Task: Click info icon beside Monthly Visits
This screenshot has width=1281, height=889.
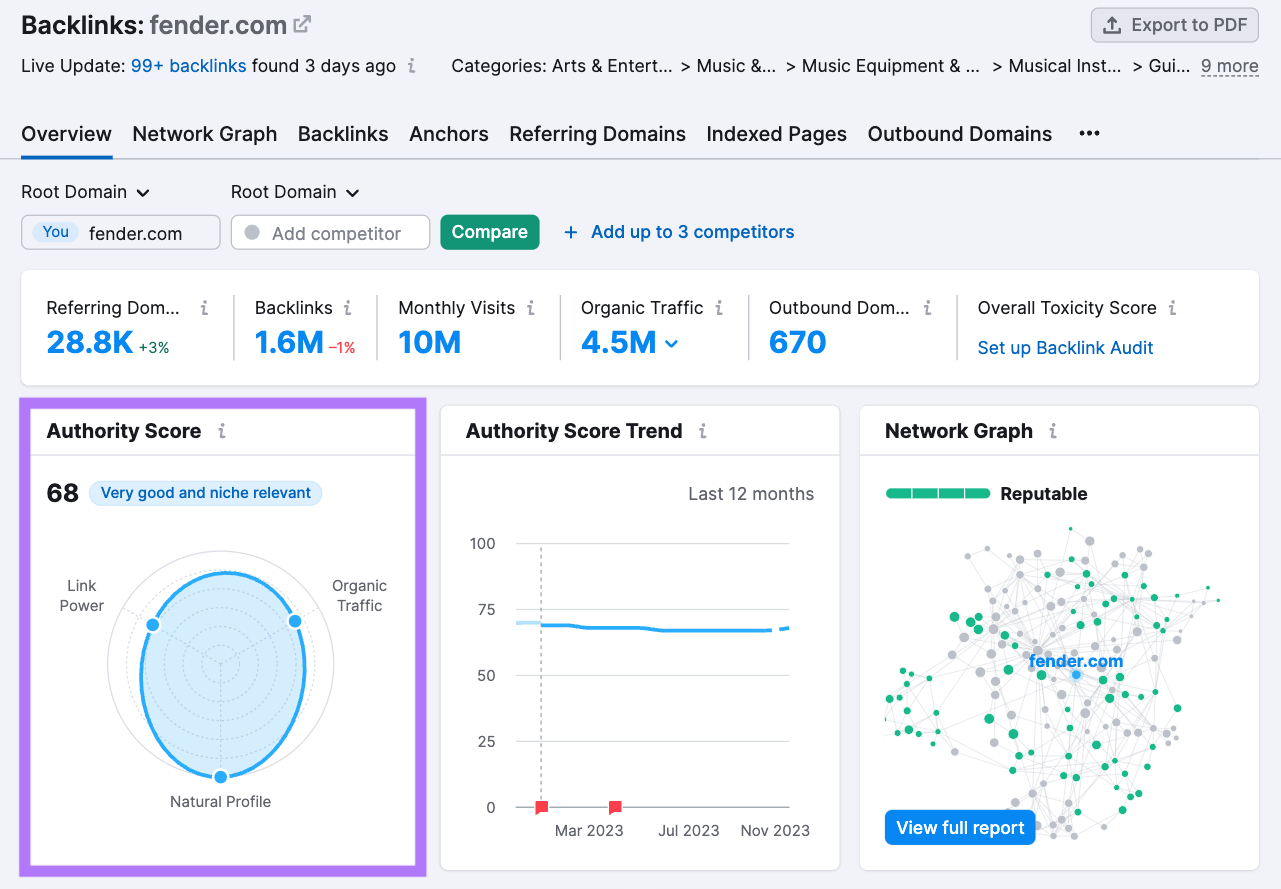Action: [531, 308]
